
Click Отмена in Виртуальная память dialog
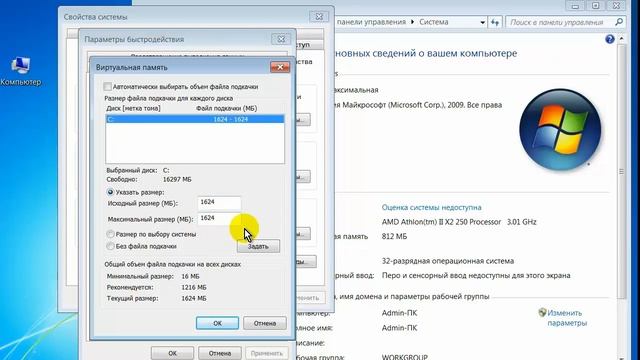click(x=265, y=323)
